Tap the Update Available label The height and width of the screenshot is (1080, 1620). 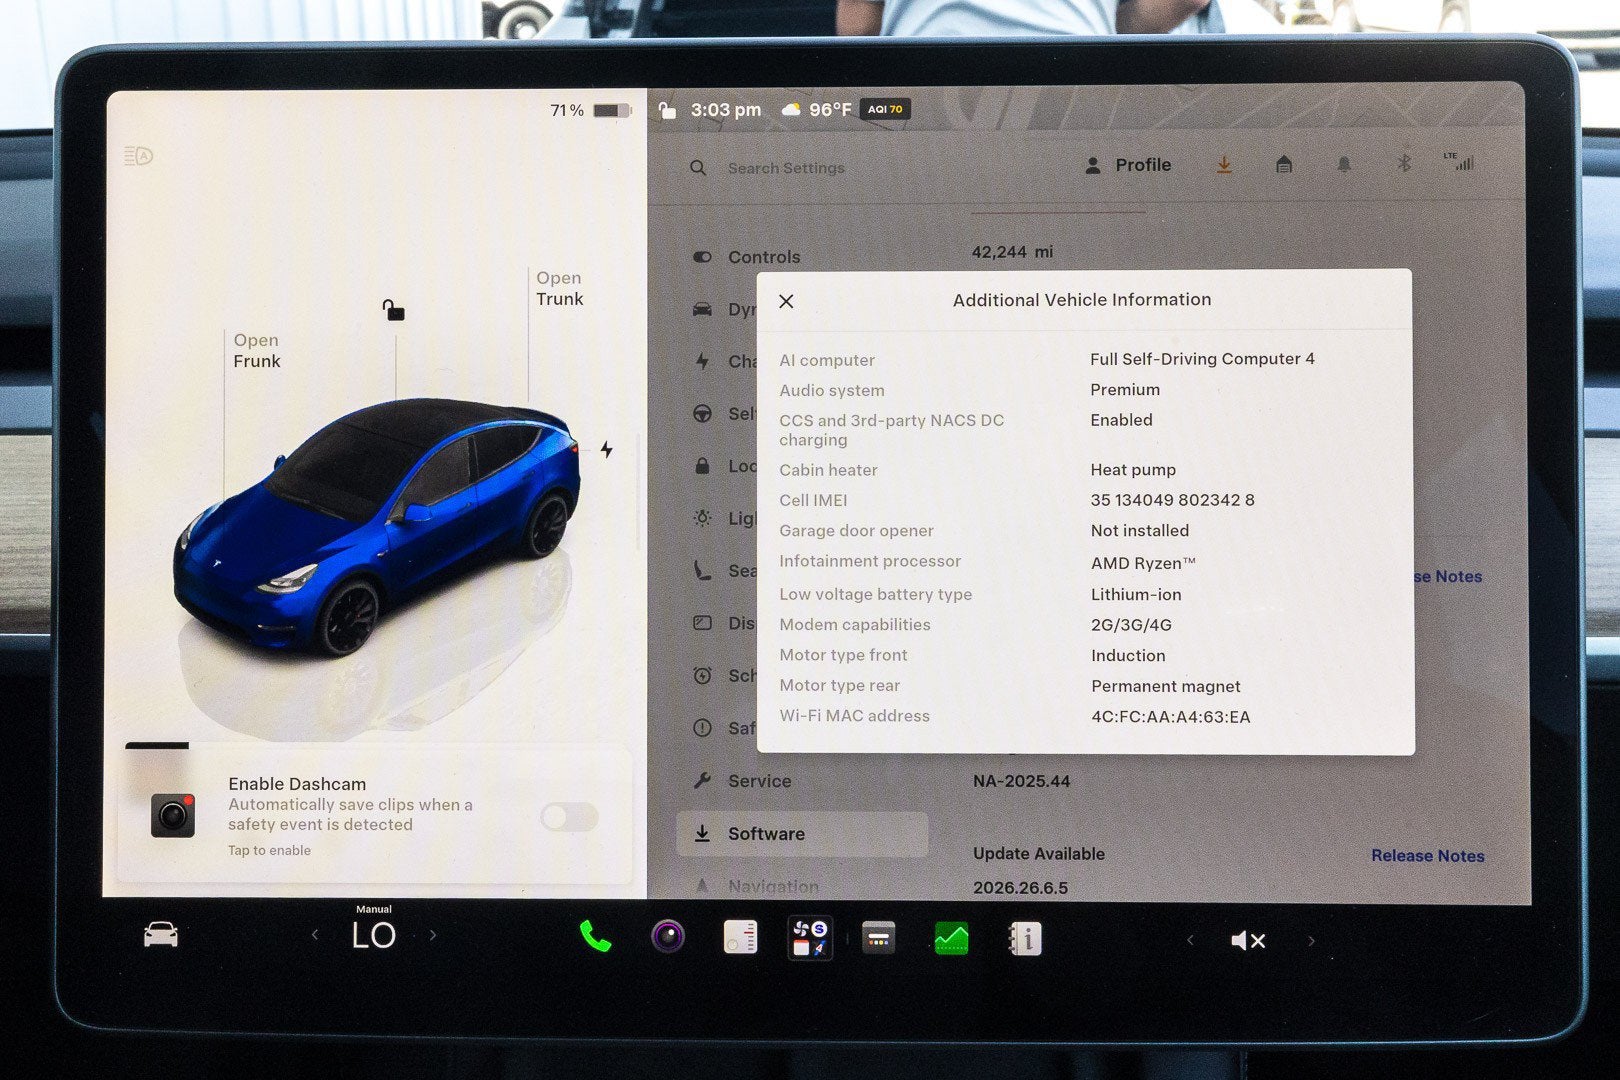(x=1039, y=854)
